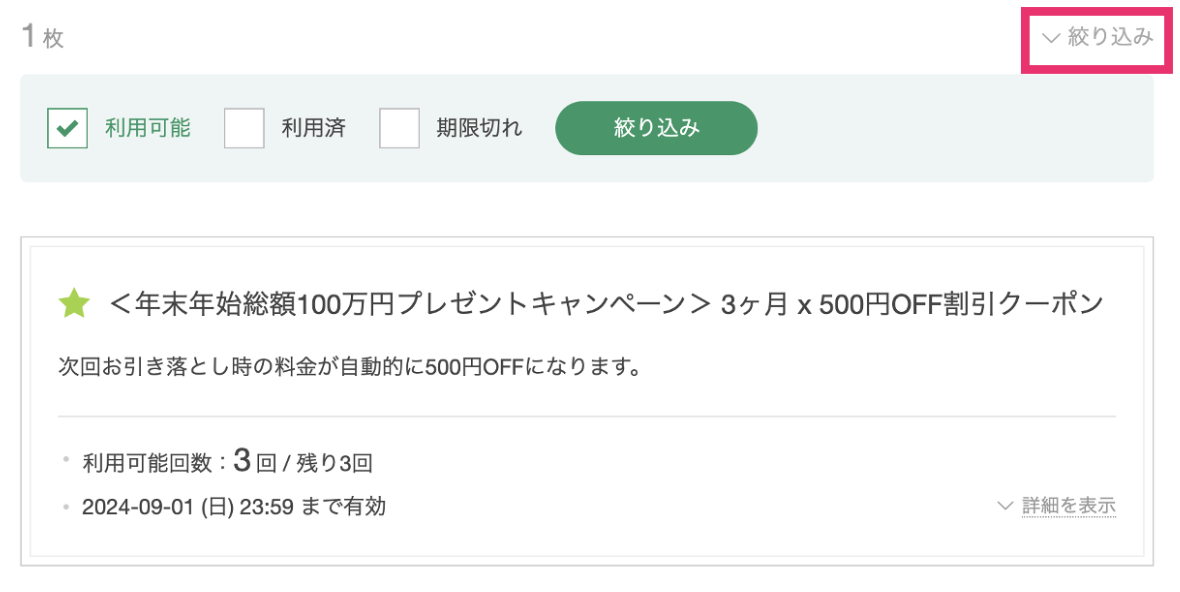Open the 年末年始総額100万円プレゼントキャンペーン coupon title
This screenshot has width=1180, height=592.
coord(606,305)
